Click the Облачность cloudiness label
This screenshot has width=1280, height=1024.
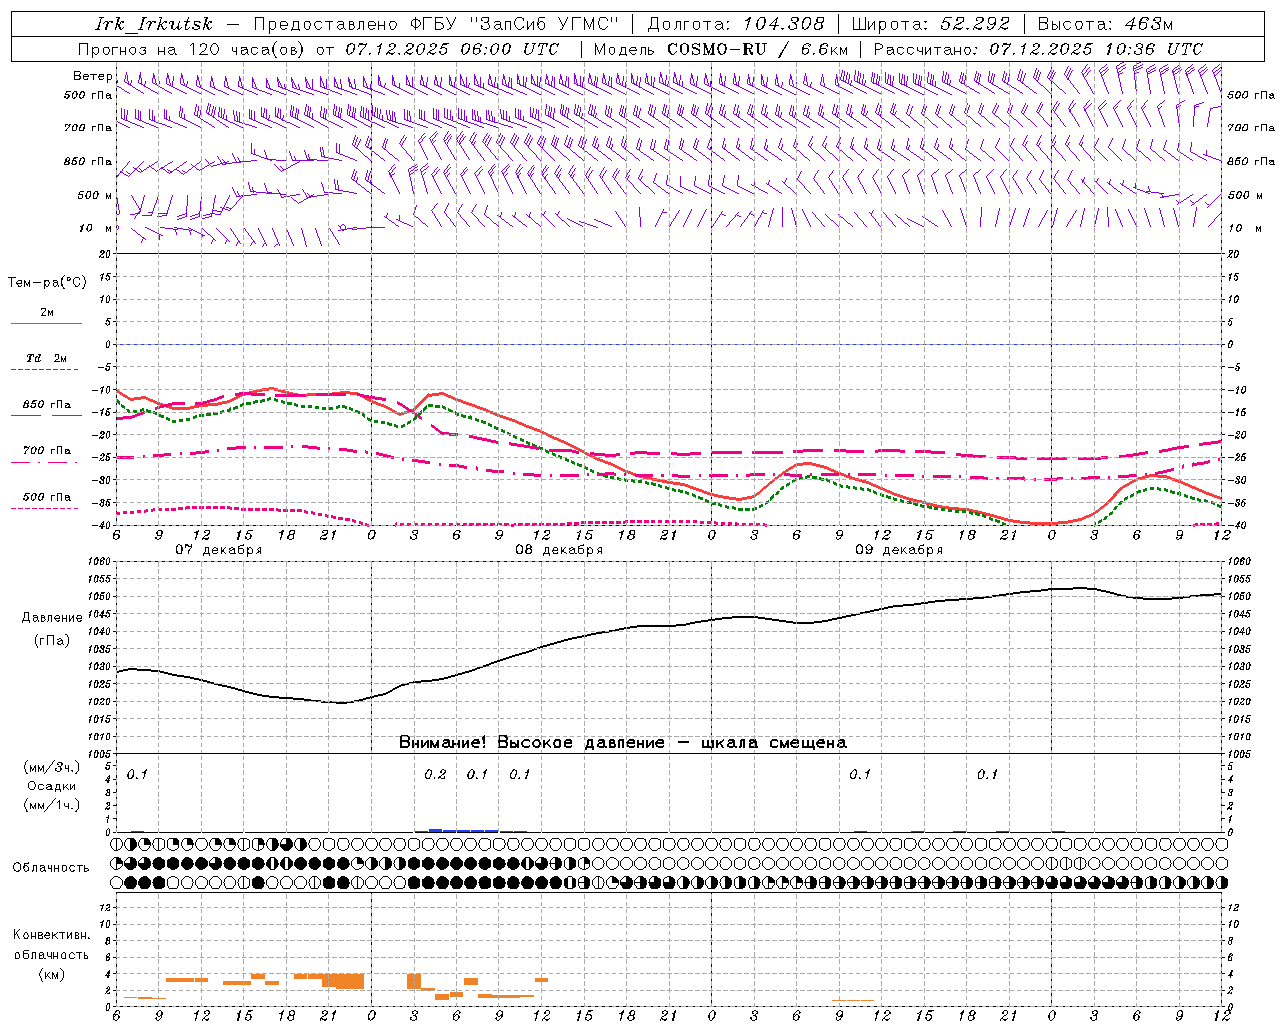51,868
